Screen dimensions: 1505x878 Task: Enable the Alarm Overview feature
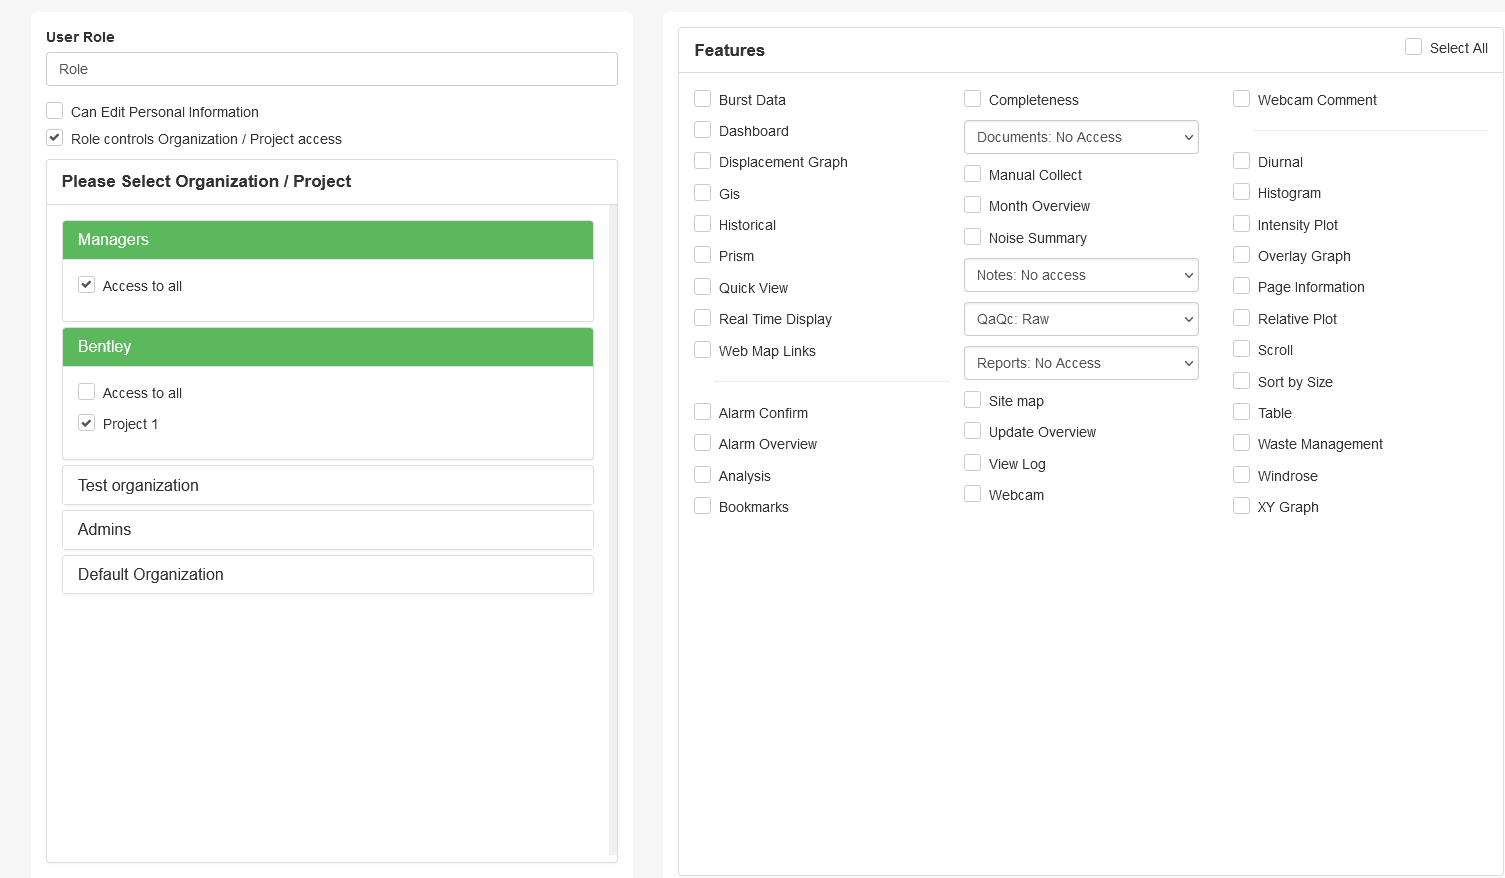(x=703, y=443)
